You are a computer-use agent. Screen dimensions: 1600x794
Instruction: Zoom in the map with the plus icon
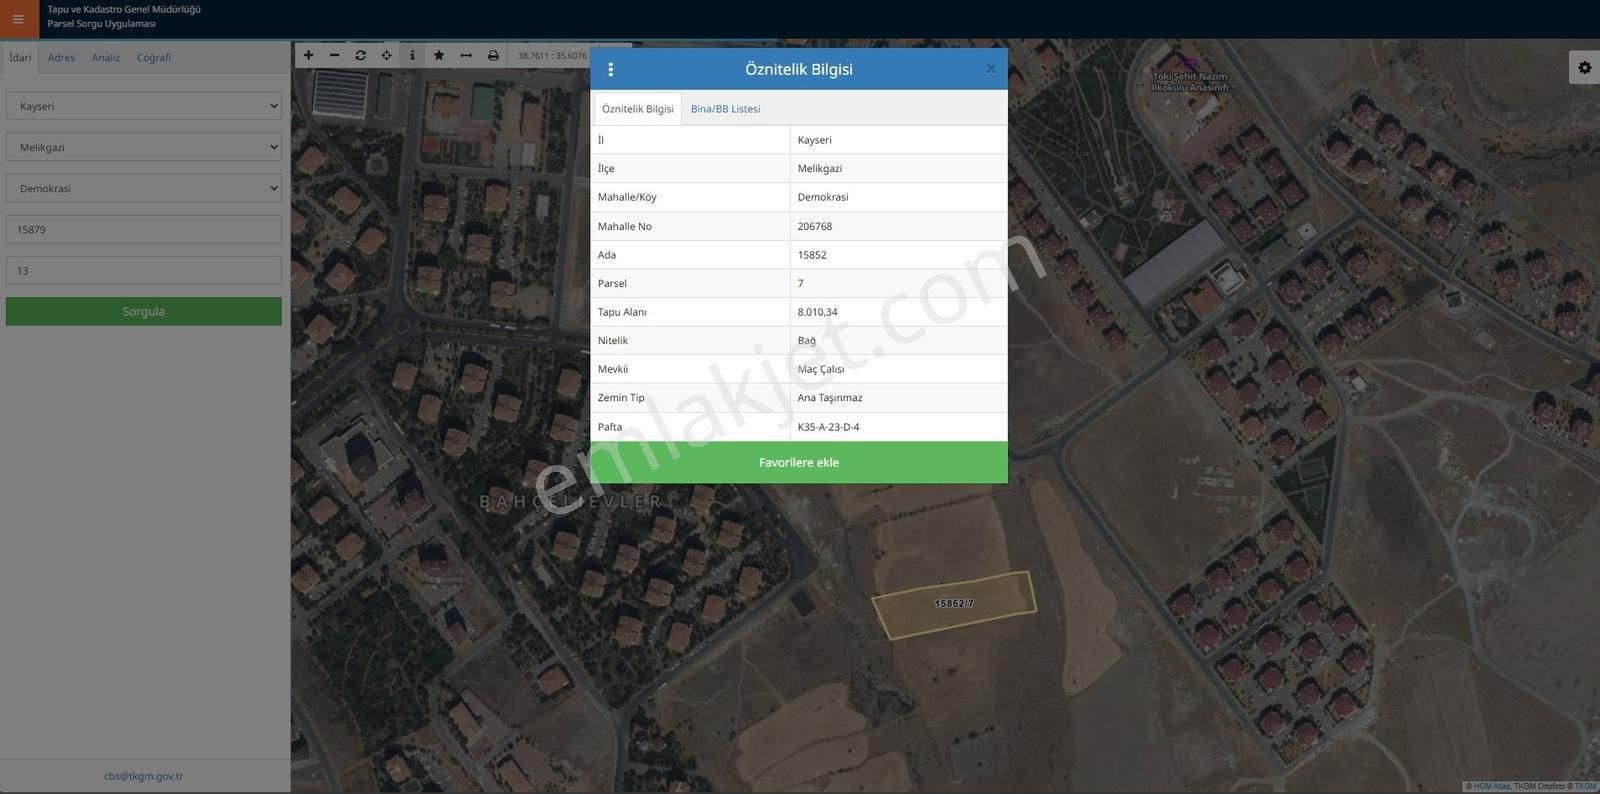pyautogui.click(x=308, y=56)
